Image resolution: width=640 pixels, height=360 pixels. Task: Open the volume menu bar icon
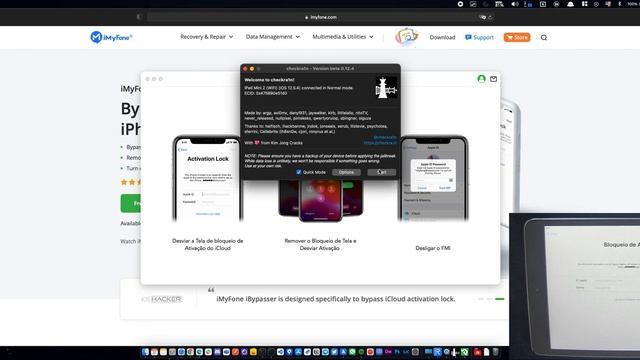coord(515,4)
